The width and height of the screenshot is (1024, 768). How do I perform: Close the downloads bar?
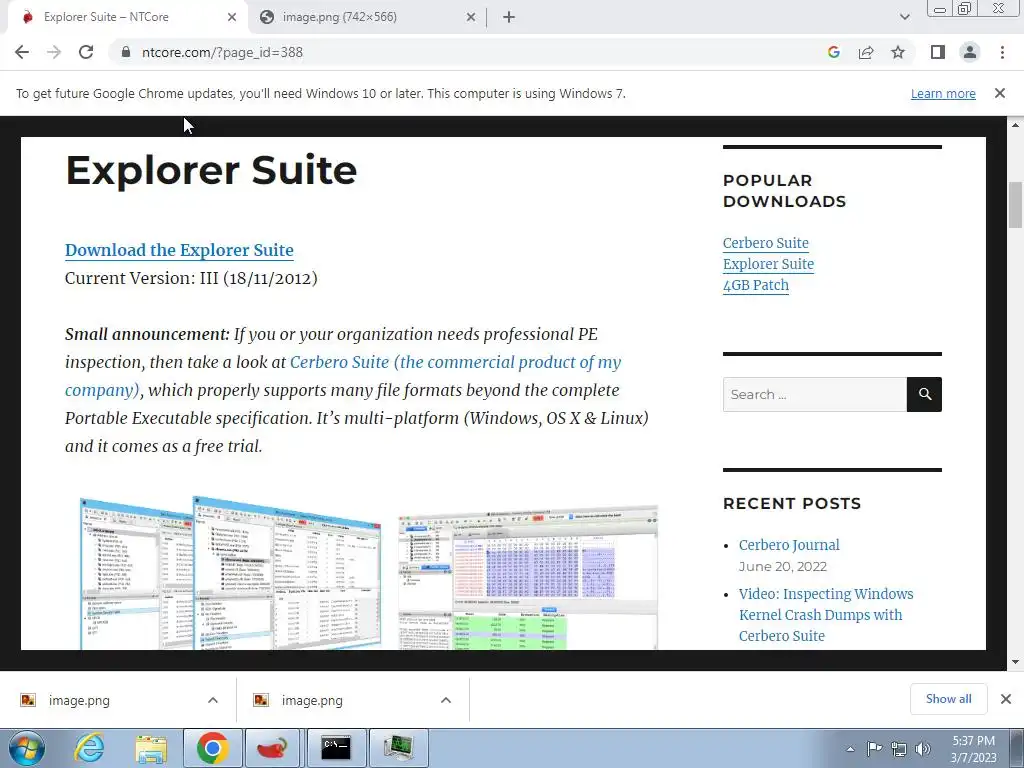tap(1006, 699)
